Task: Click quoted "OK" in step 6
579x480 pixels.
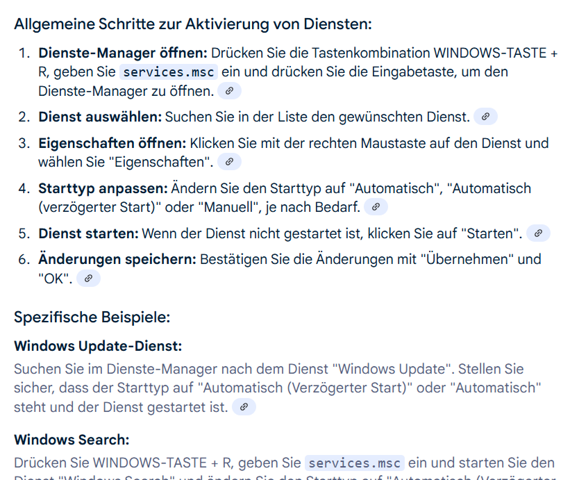Action: pyautogui.click(x=55, y=279)
